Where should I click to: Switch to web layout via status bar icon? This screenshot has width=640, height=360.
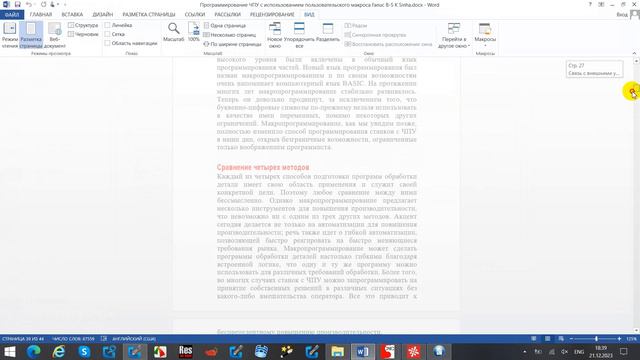pos(561,339)
